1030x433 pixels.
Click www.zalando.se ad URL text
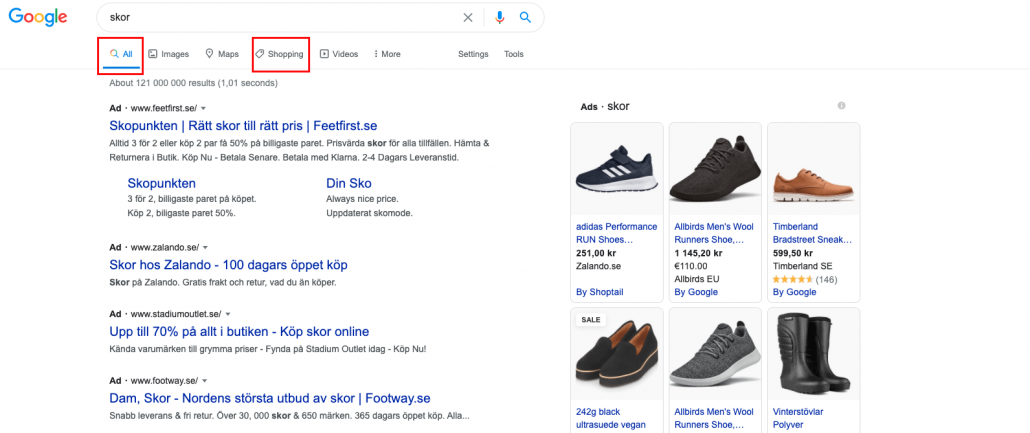(x=165, y=248)
